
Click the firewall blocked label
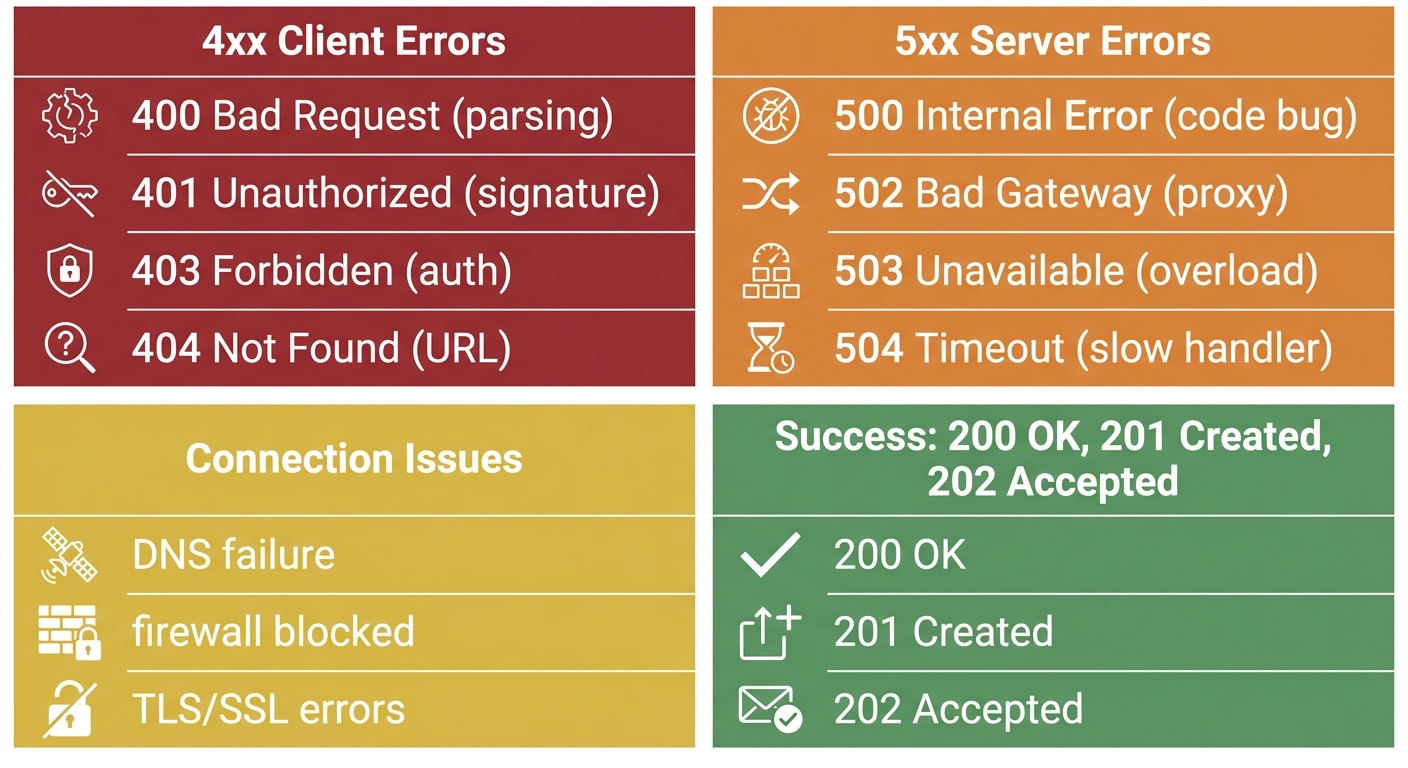coord(273,632)
